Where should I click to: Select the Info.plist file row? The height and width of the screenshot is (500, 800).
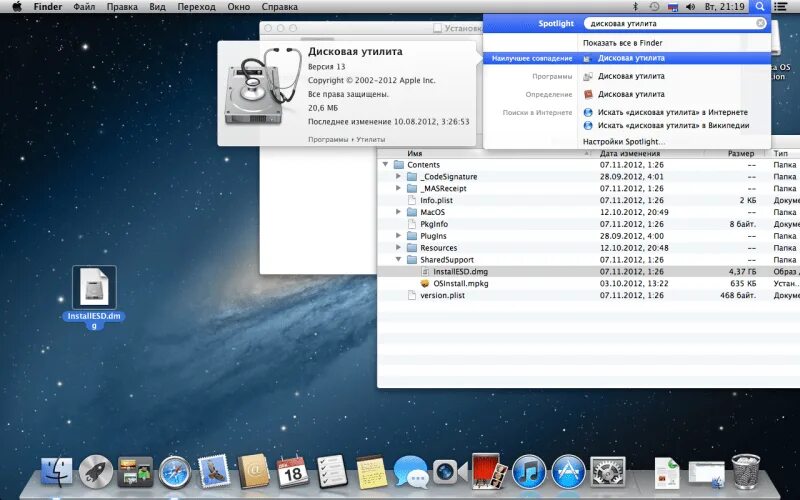588,201
